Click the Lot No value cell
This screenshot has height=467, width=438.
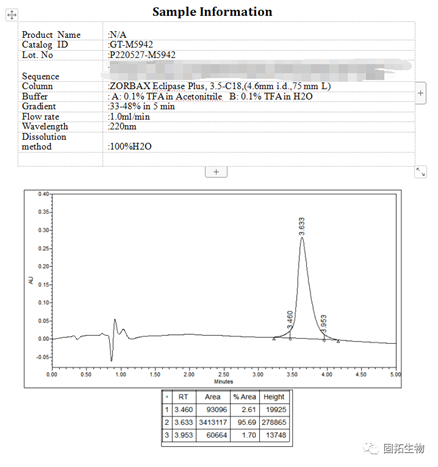tap(259, 55)
